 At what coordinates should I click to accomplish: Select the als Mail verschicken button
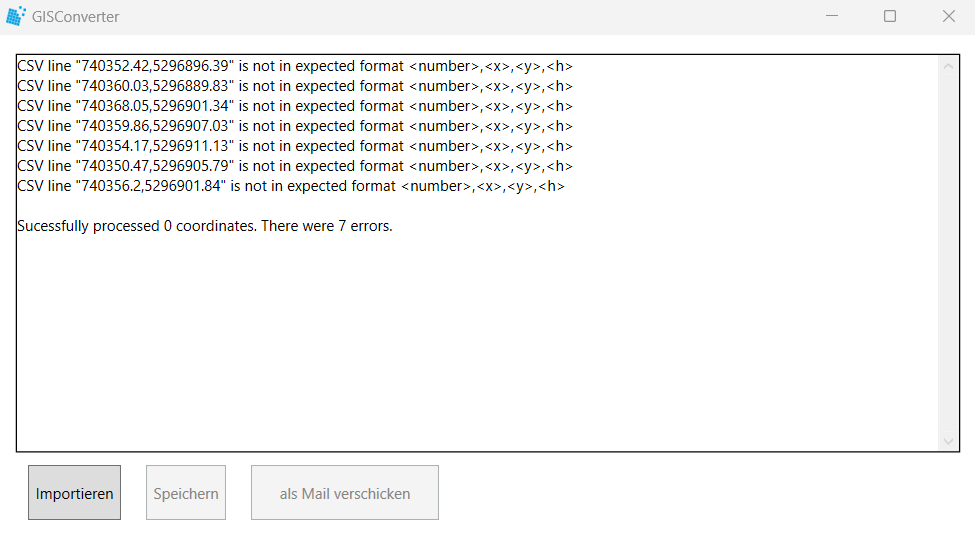click(x=344, y=493)
